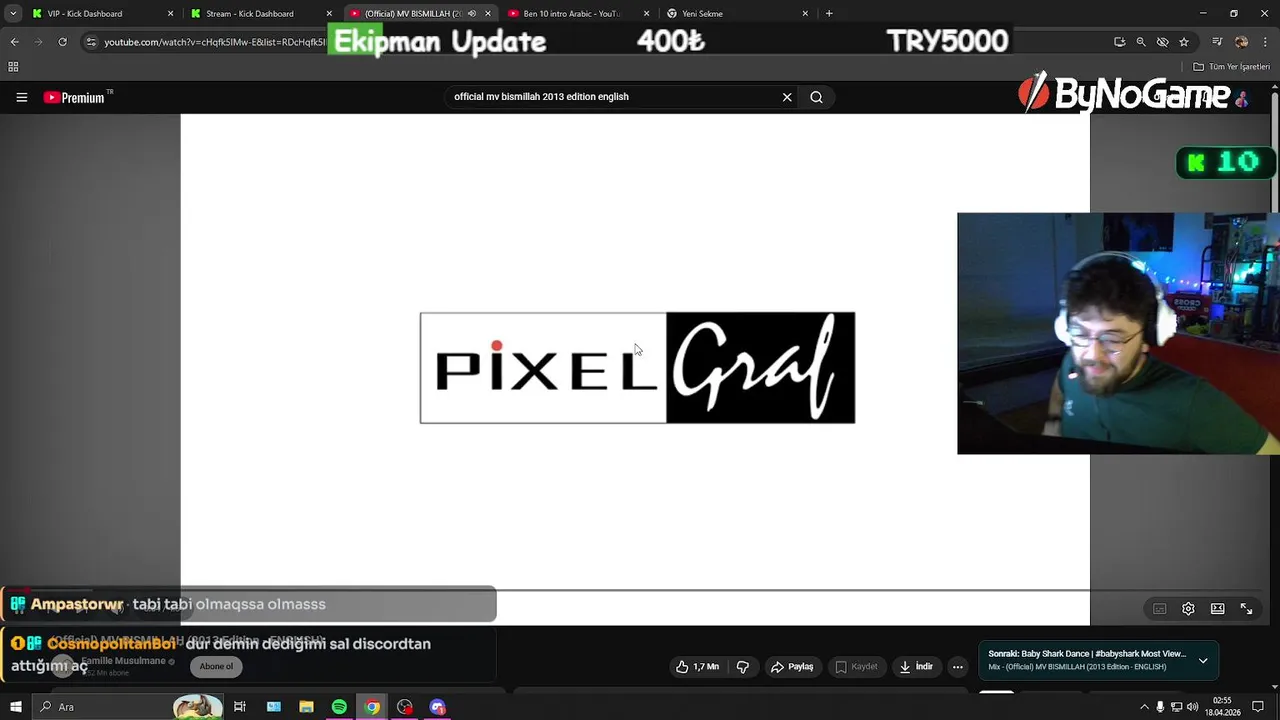Click the YouTube URL address field

click(x=215, y=42)
